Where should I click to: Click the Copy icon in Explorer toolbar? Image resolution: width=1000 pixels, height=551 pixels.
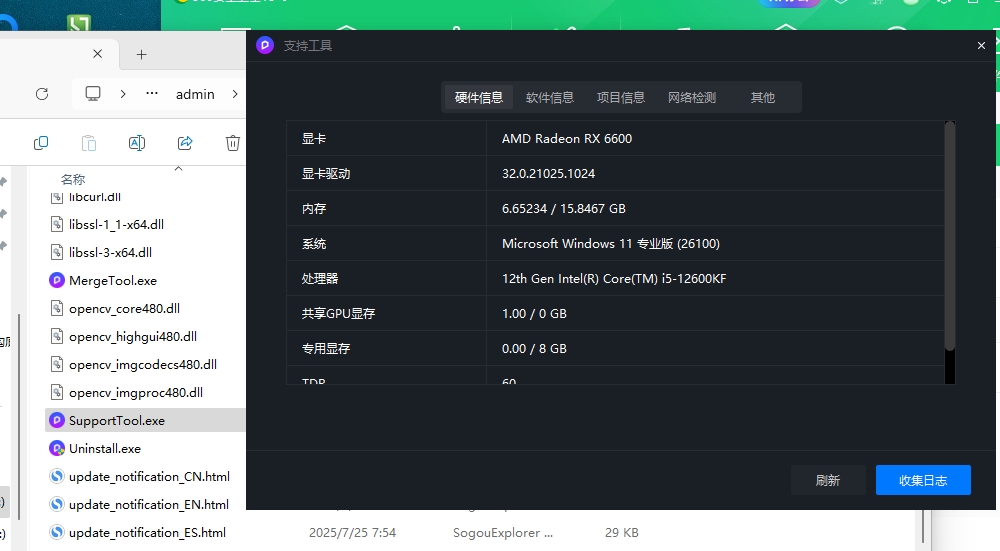41,143
